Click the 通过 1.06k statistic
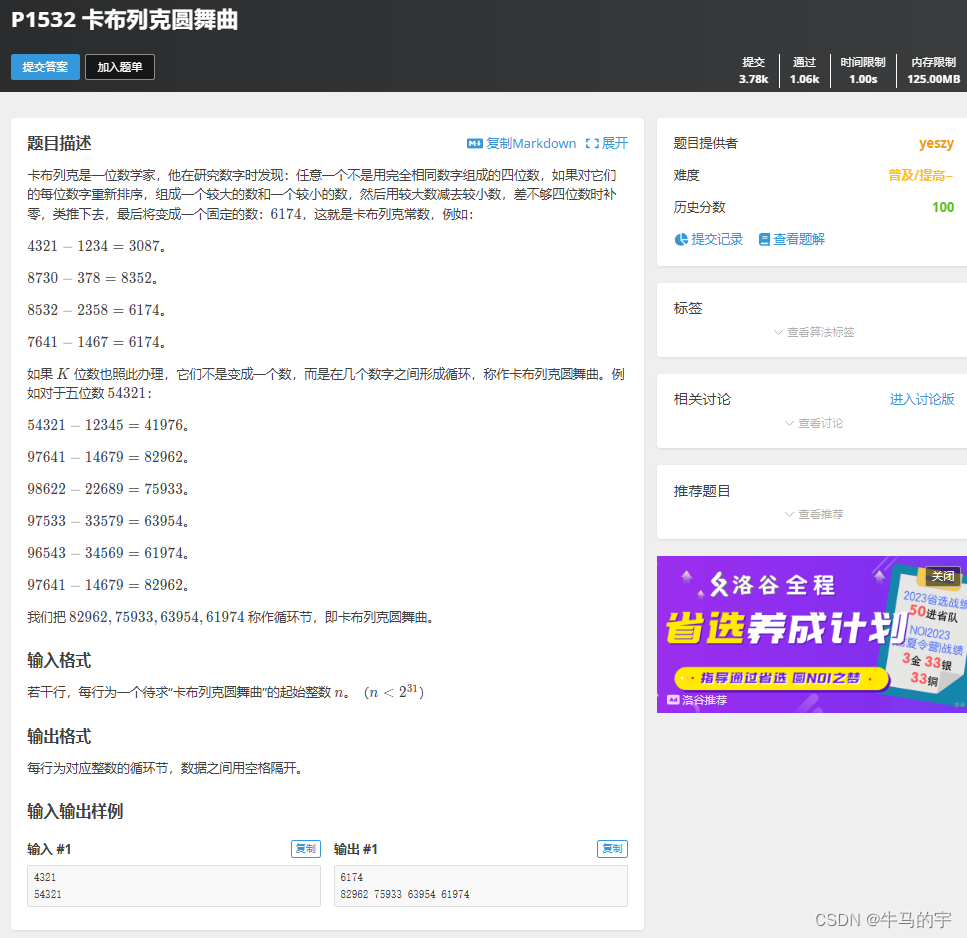 804,70
